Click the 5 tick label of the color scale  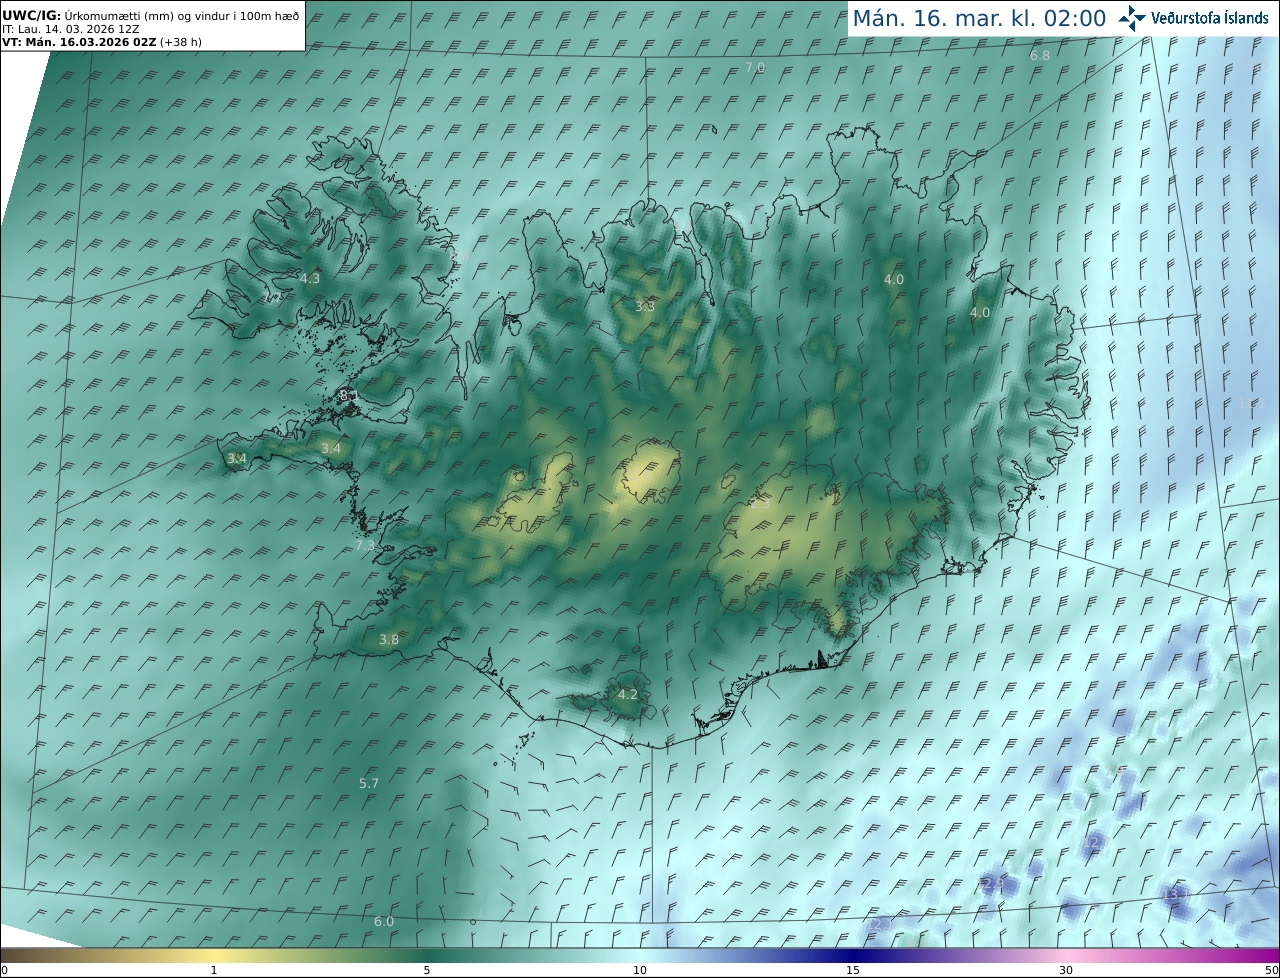click(427, 970)
